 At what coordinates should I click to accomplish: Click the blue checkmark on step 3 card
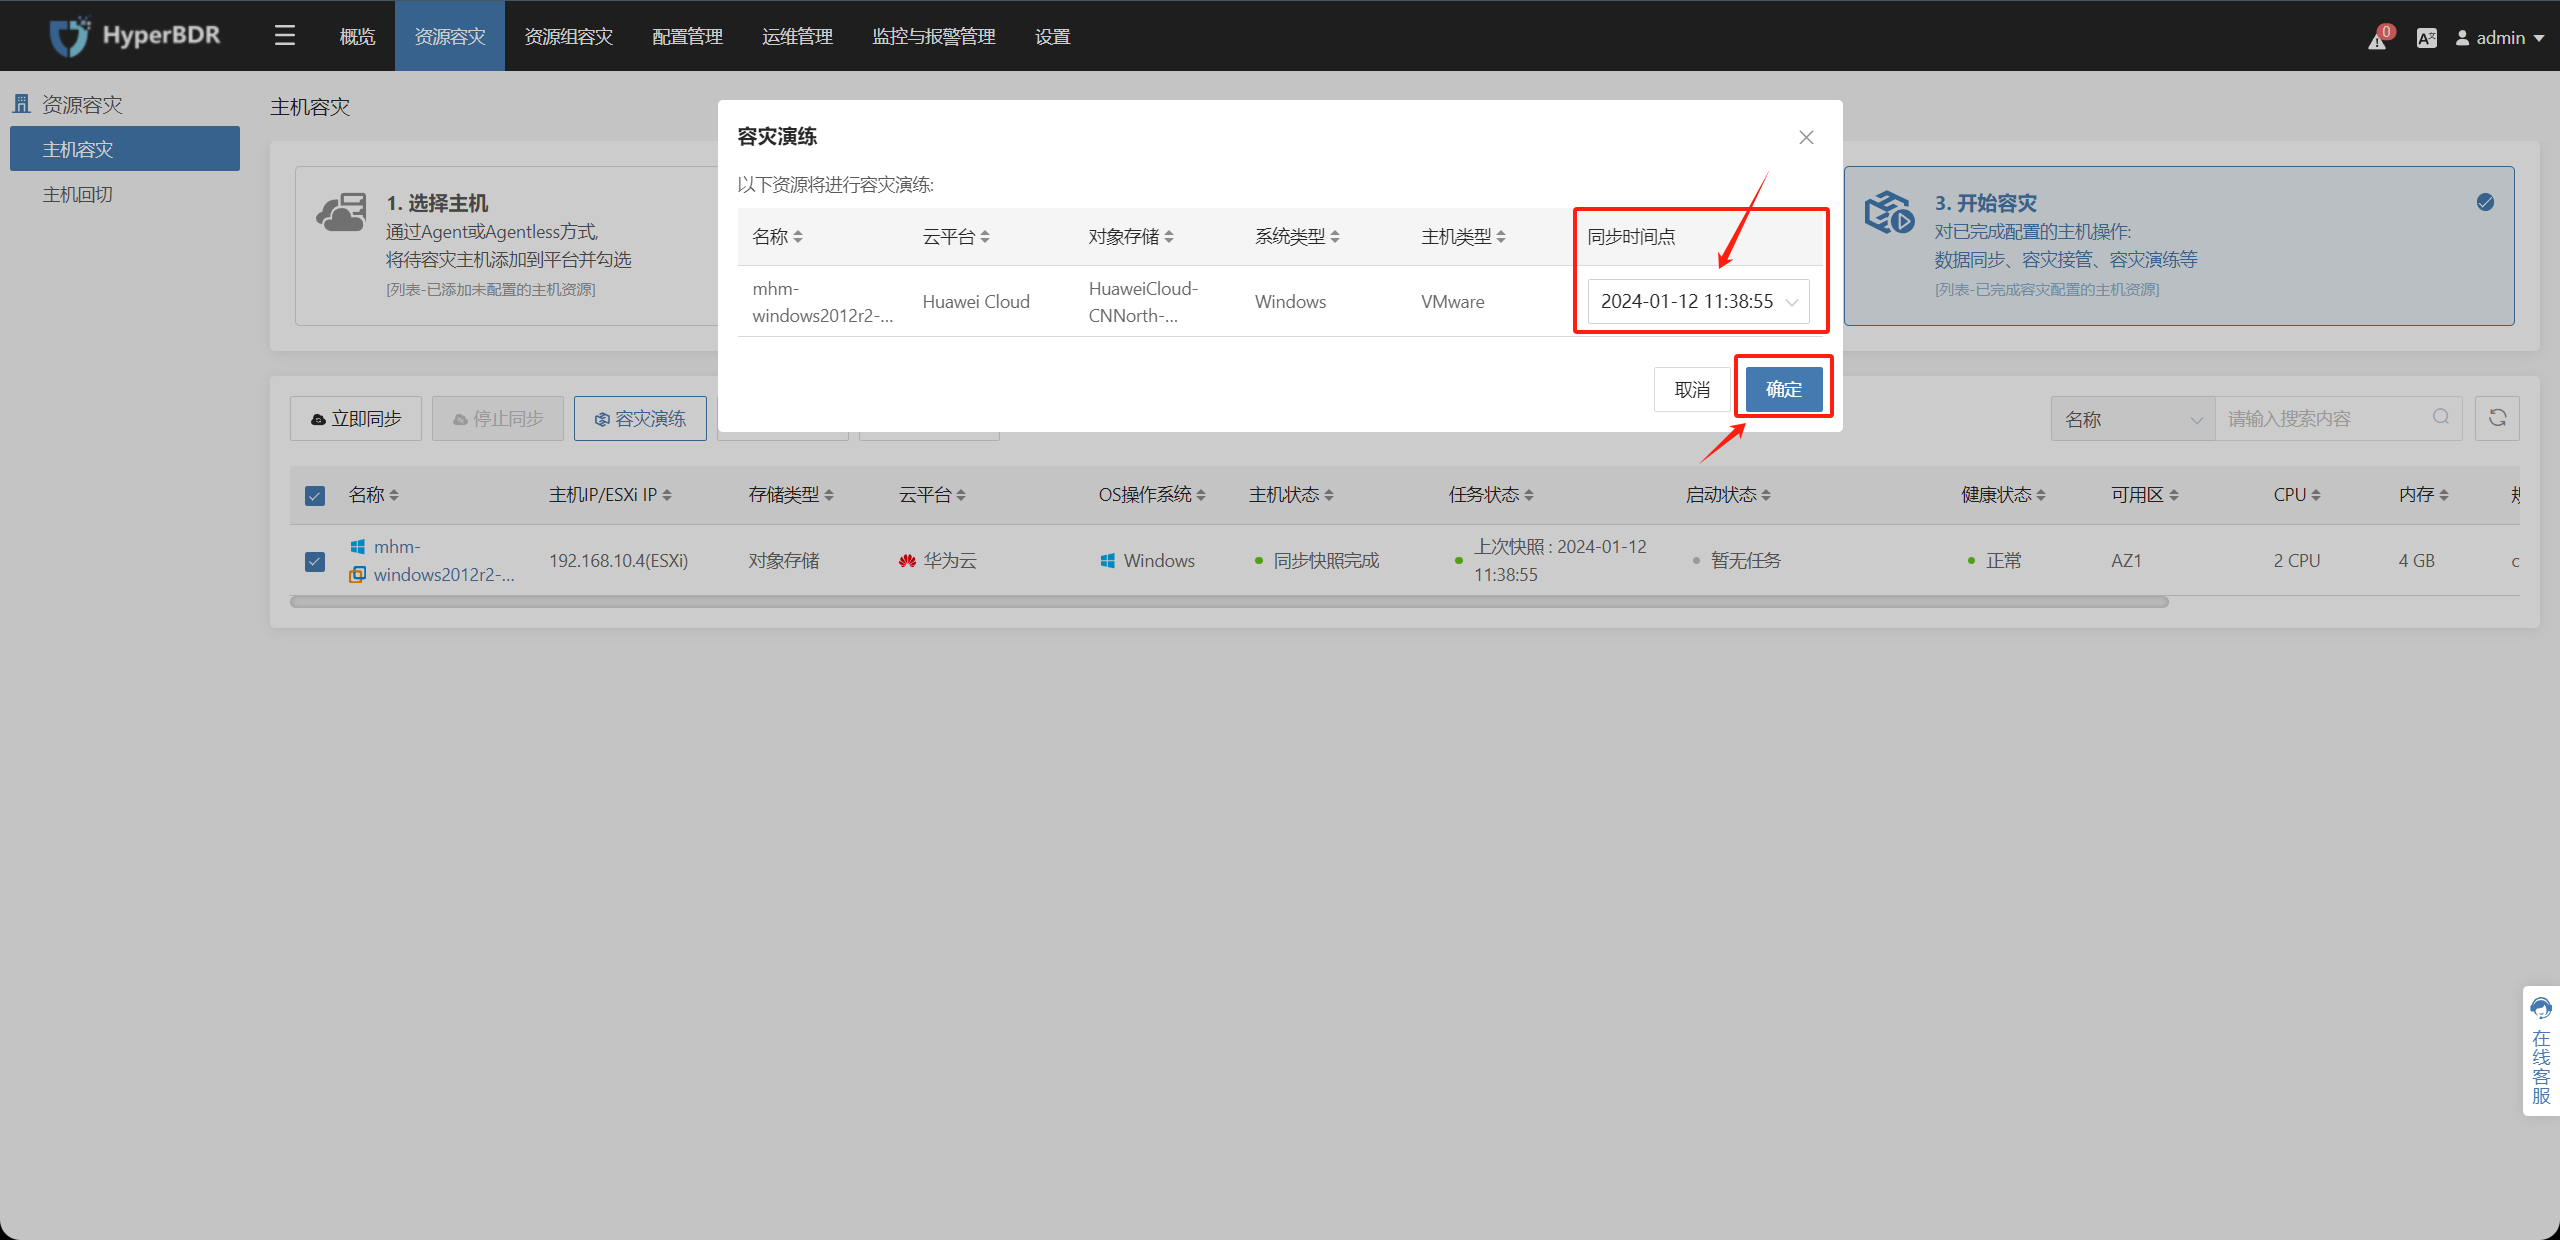(2485, 203)
